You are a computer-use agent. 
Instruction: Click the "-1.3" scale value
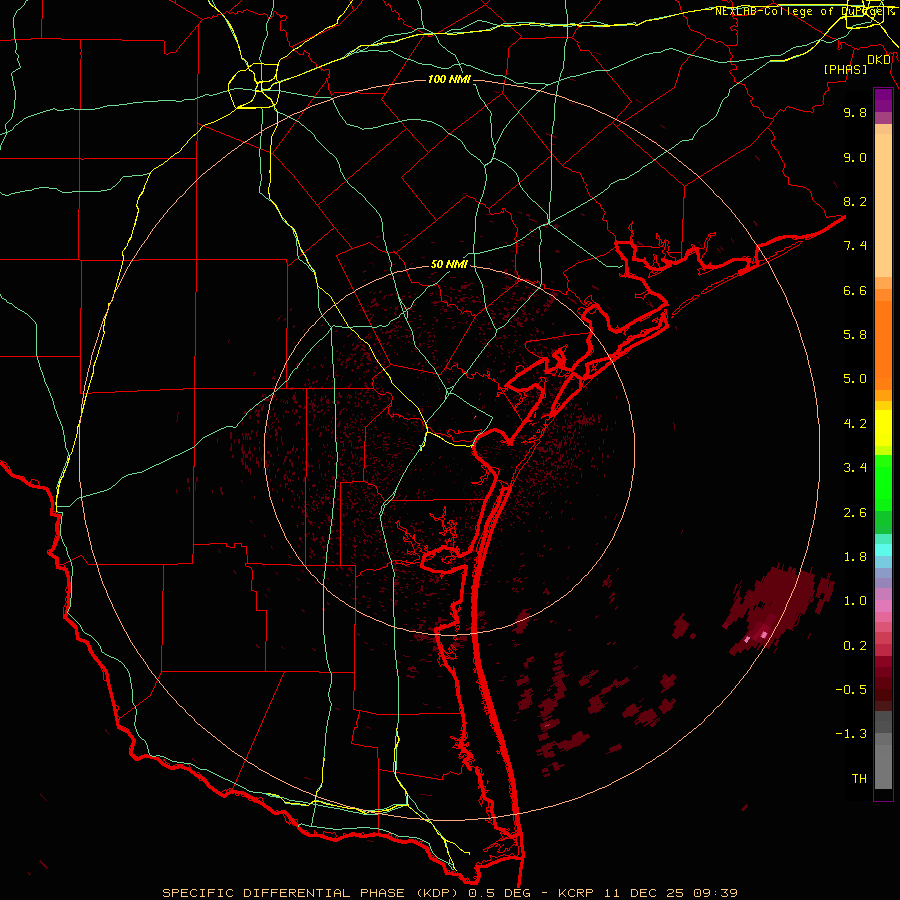(x=851, y=734)
